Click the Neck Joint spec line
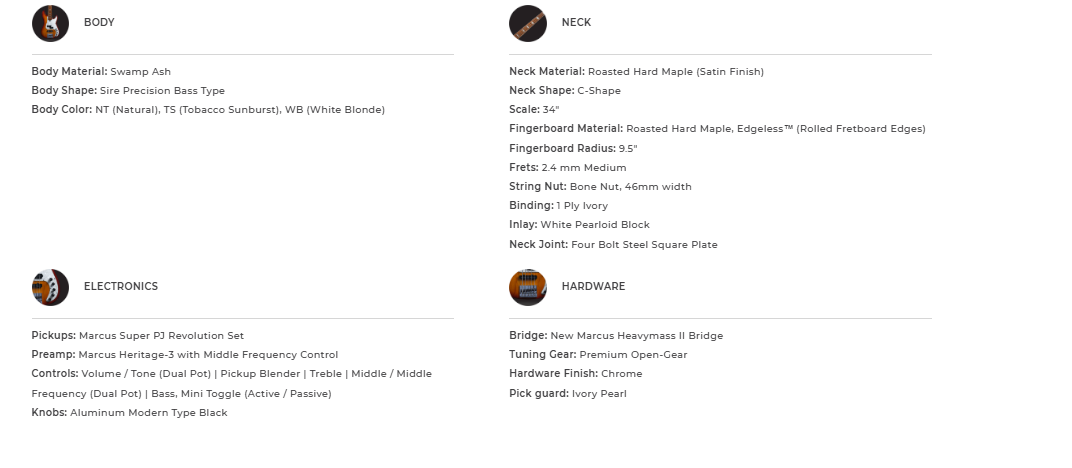Screen dimensions: 1072x468 click(x=613, y=245)
